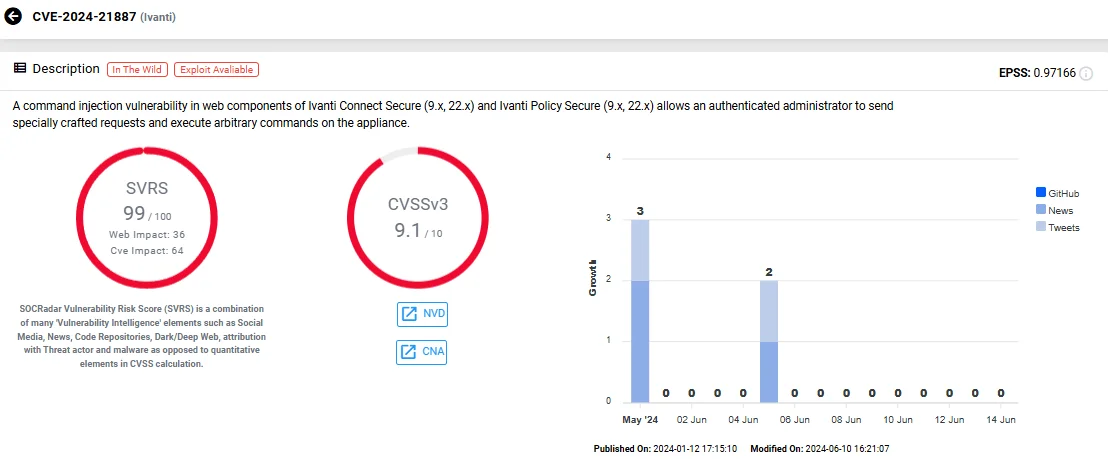
Task: Click the 14 Jun axis label
Action: 1001,419
